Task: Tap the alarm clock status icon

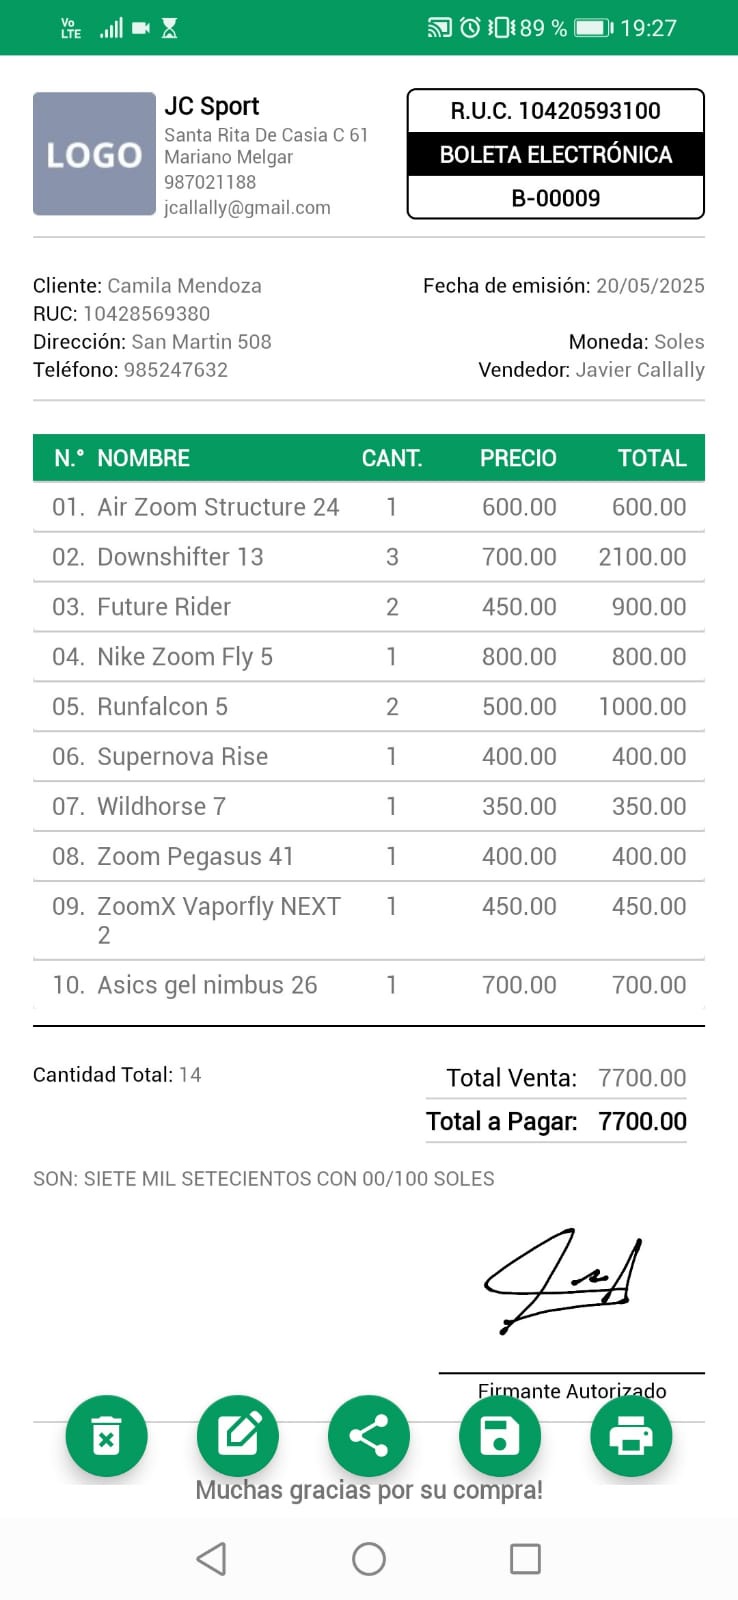Action: coord(470,28)
